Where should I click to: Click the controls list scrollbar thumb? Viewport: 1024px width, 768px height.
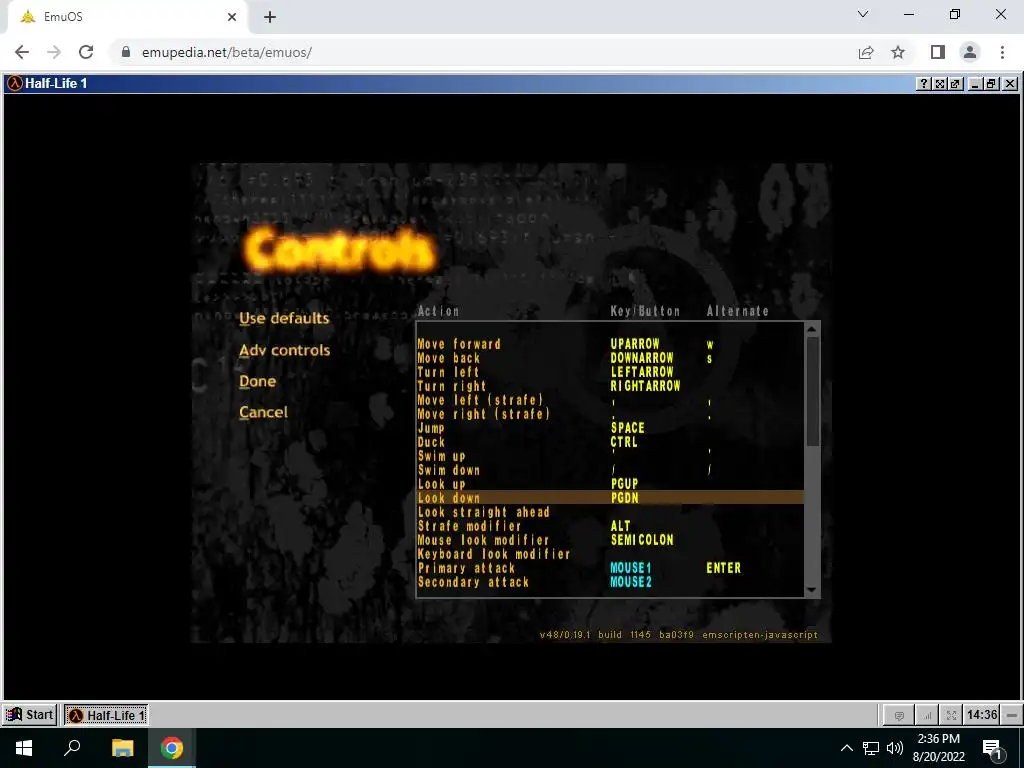tap(812, 392)
